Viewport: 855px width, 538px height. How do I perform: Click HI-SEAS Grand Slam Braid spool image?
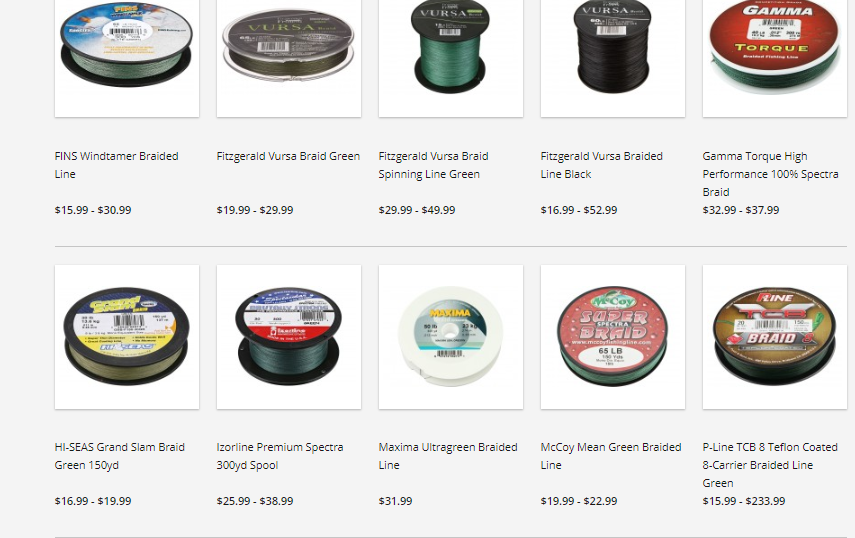tap(127, 337)
